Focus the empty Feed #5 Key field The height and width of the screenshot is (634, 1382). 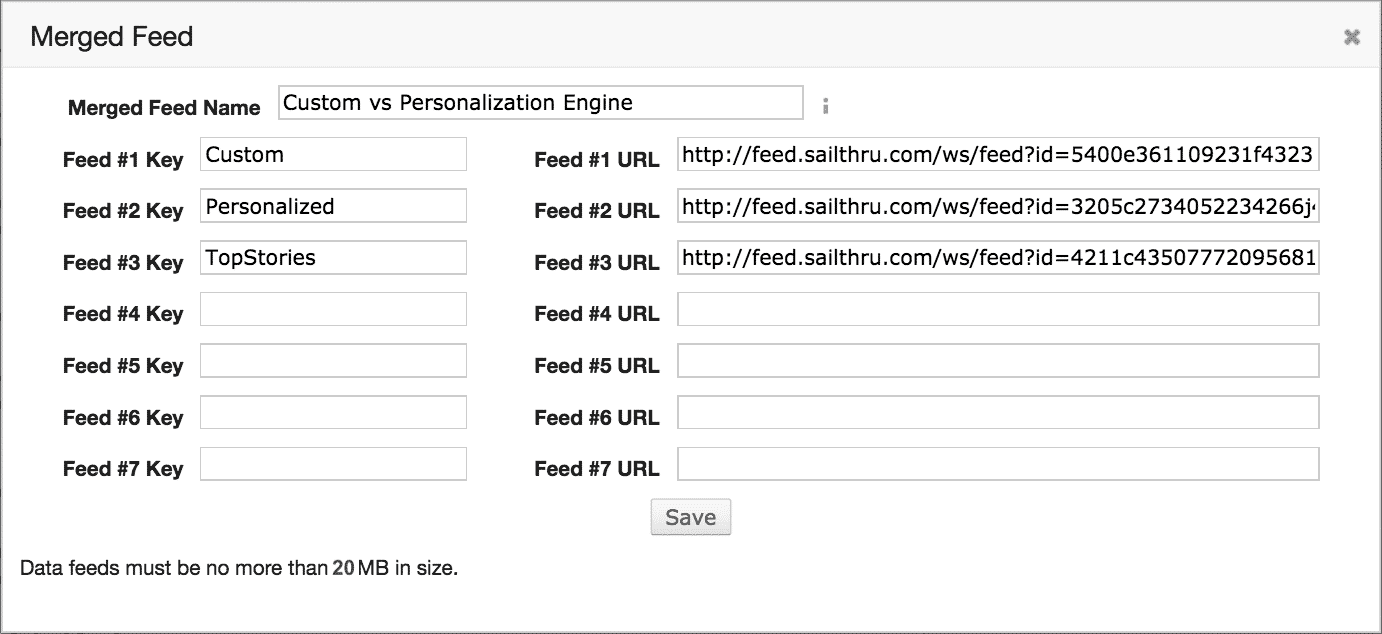click(333, 361)
